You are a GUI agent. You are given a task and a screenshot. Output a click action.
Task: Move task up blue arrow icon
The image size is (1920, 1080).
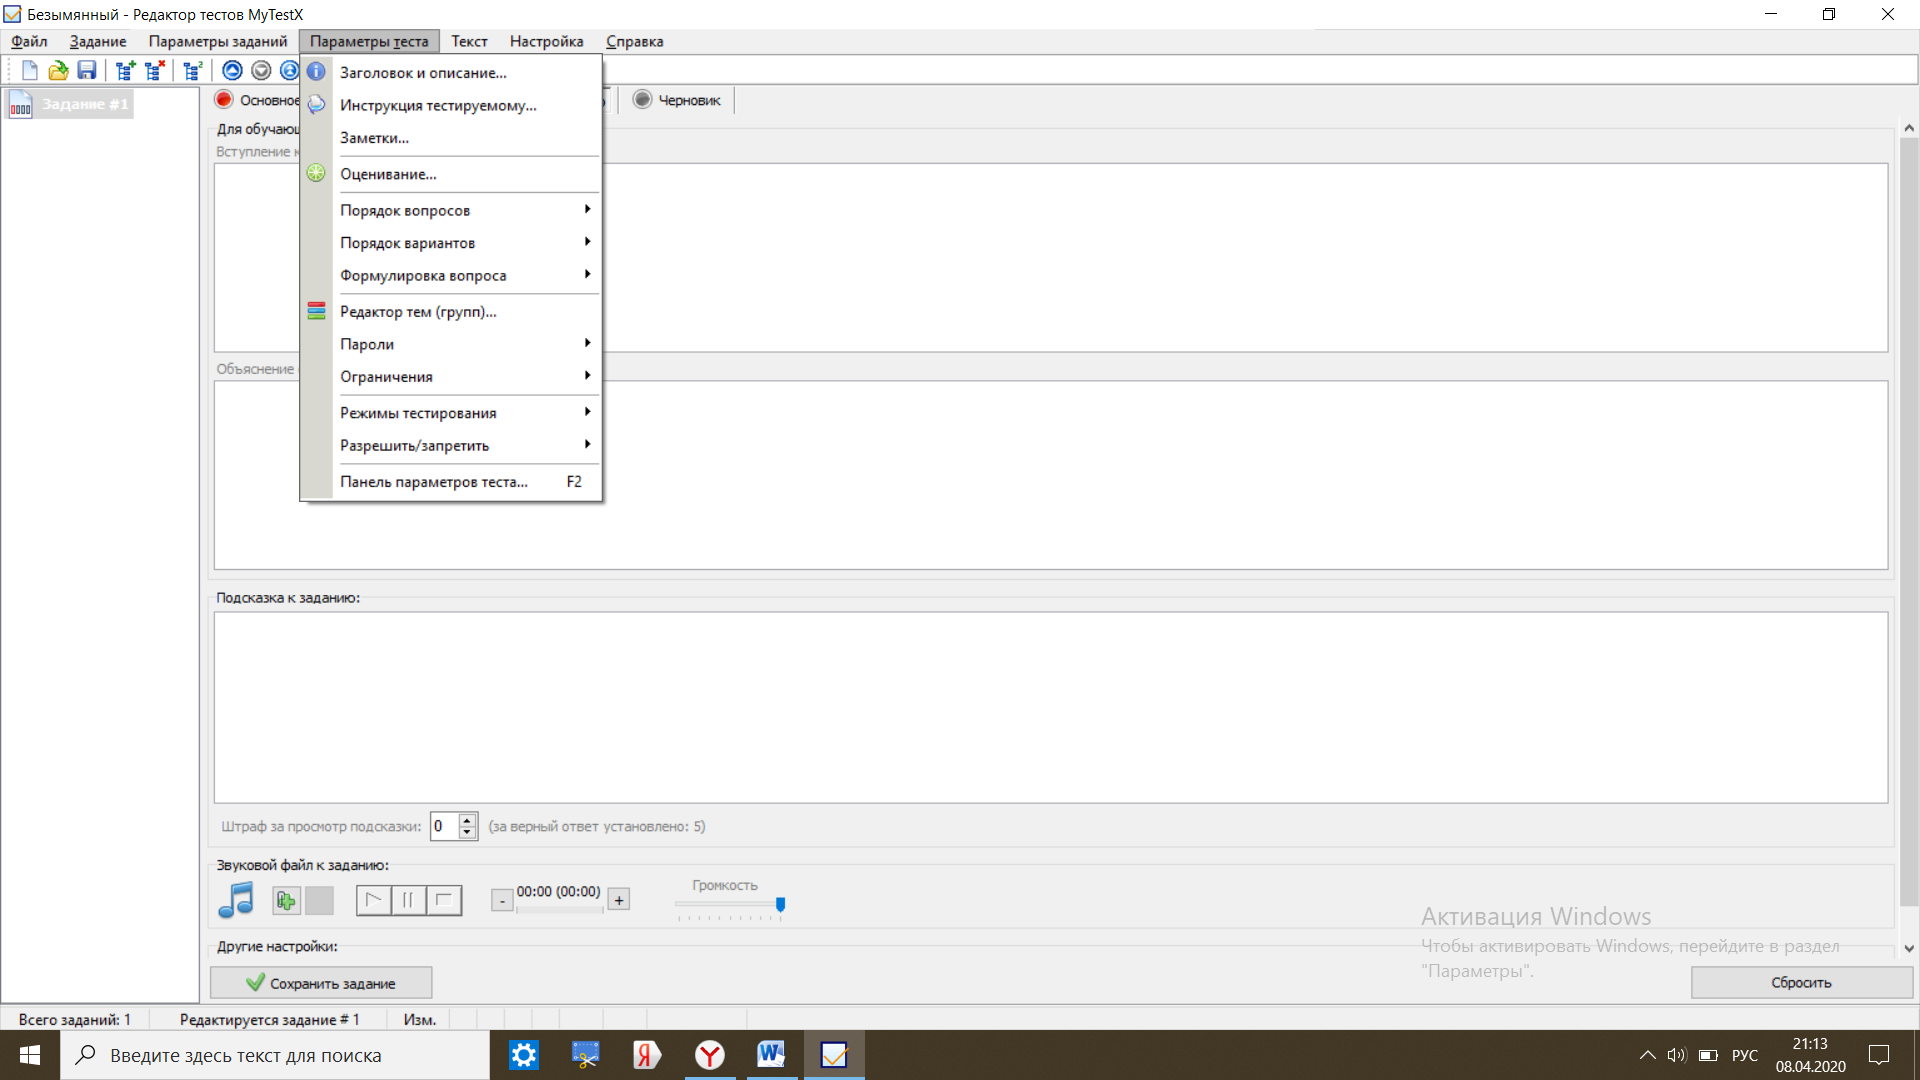pos(232,70)
